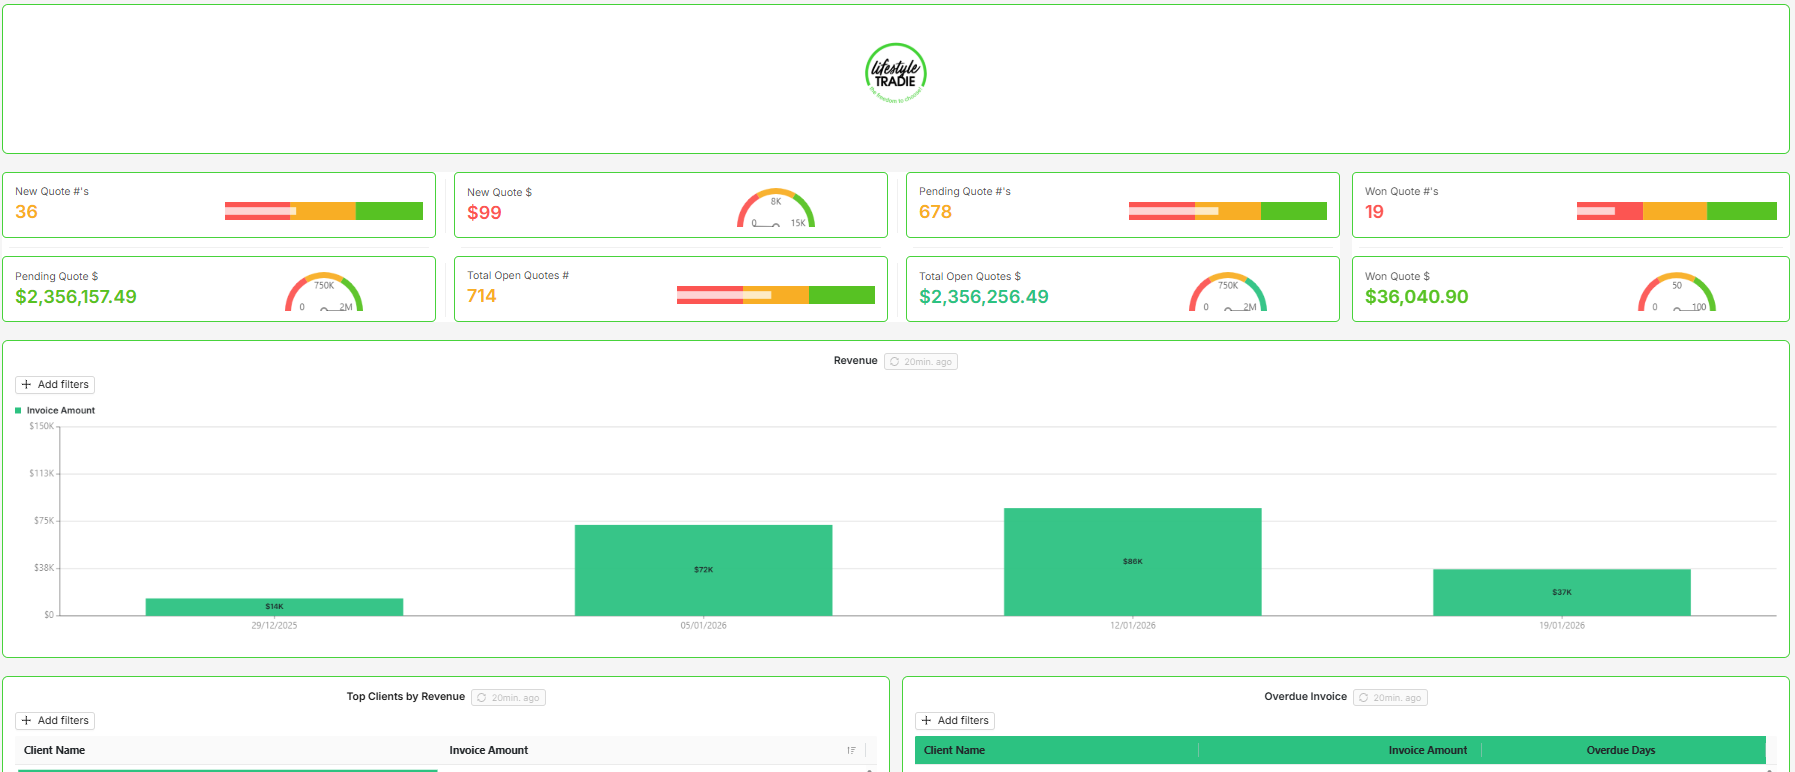The height and width of the screenshot is (772, 1795).
Task: Click the Lifestyle Tradie logo
Action: [896, 74]
